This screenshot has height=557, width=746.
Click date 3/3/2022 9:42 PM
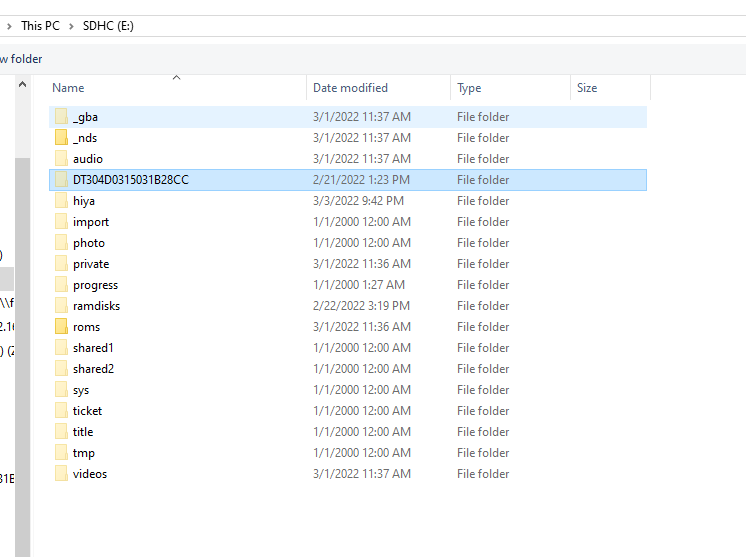(358, 201)
